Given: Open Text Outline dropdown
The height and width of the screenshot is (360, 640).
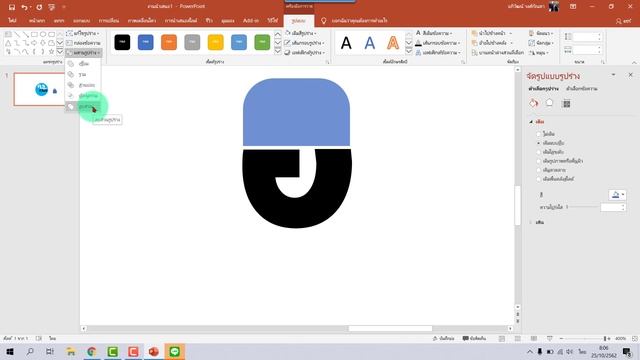Looking at the screenshot, I should click(x=438, y=43).
